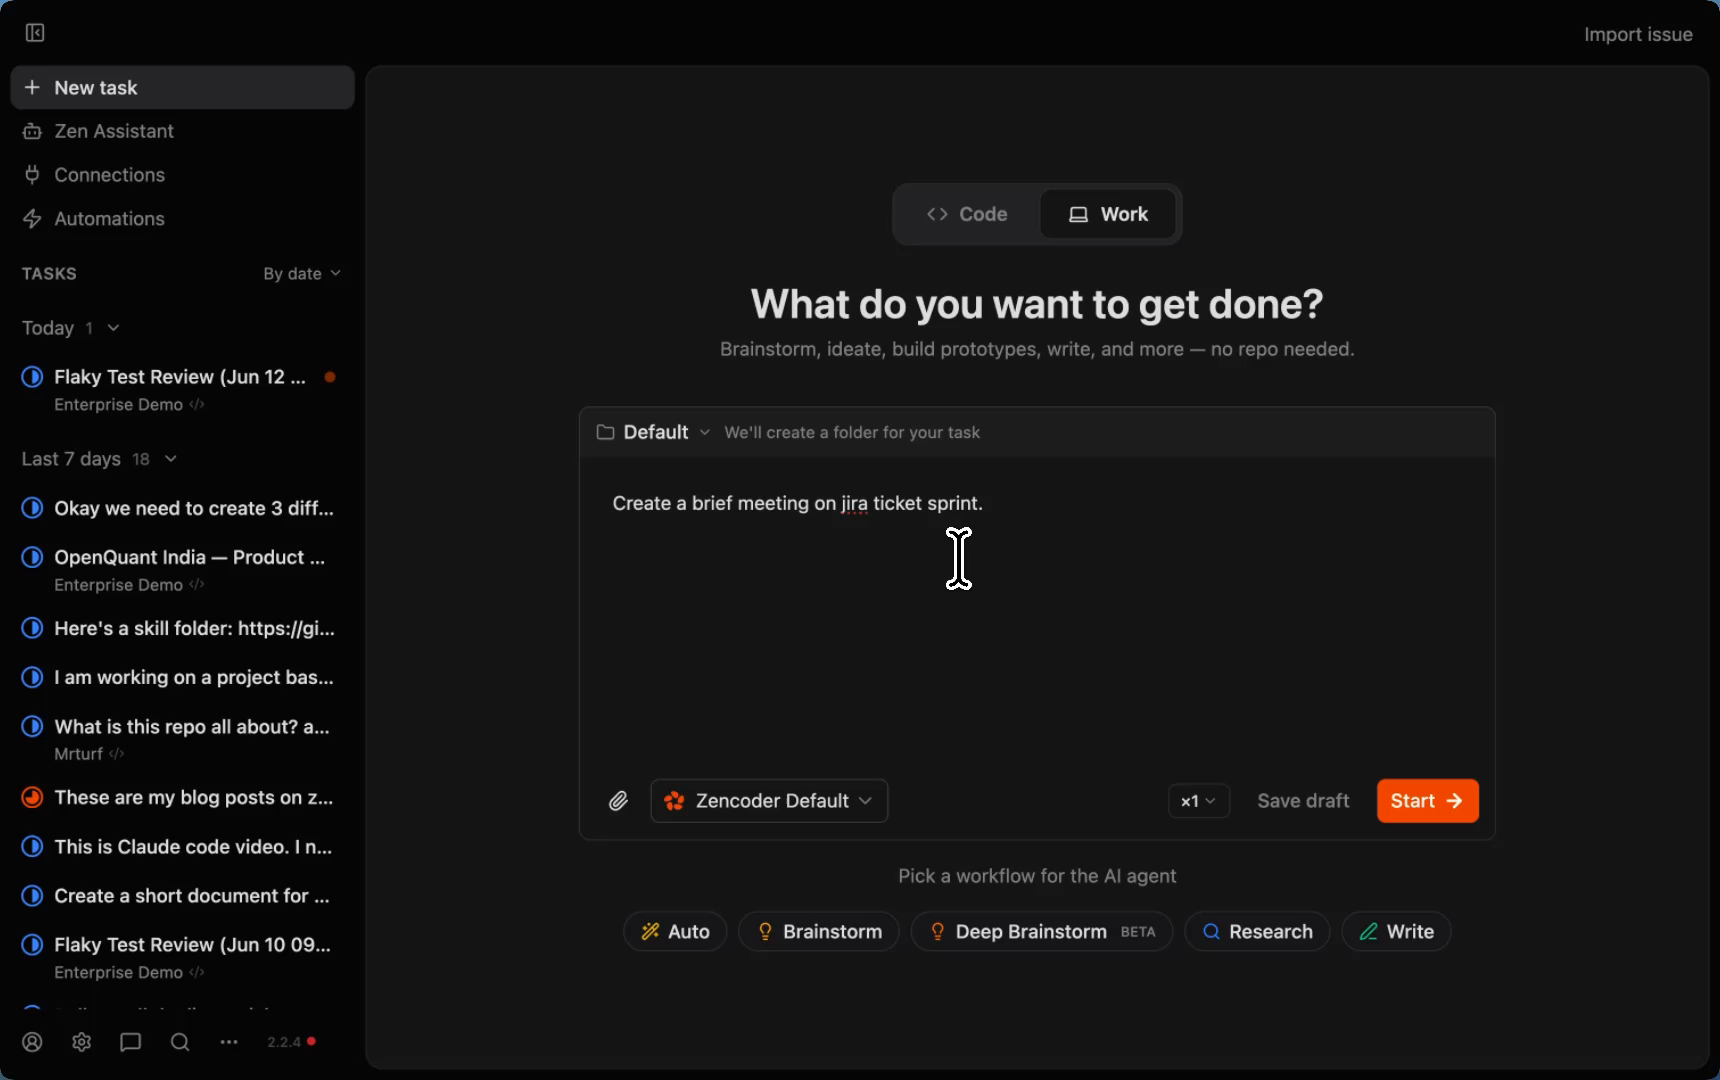Image resolution: width=1720 pixels, height=1080 pixels.
Task: Select the Write workflow
Action: pos(1396,931)
